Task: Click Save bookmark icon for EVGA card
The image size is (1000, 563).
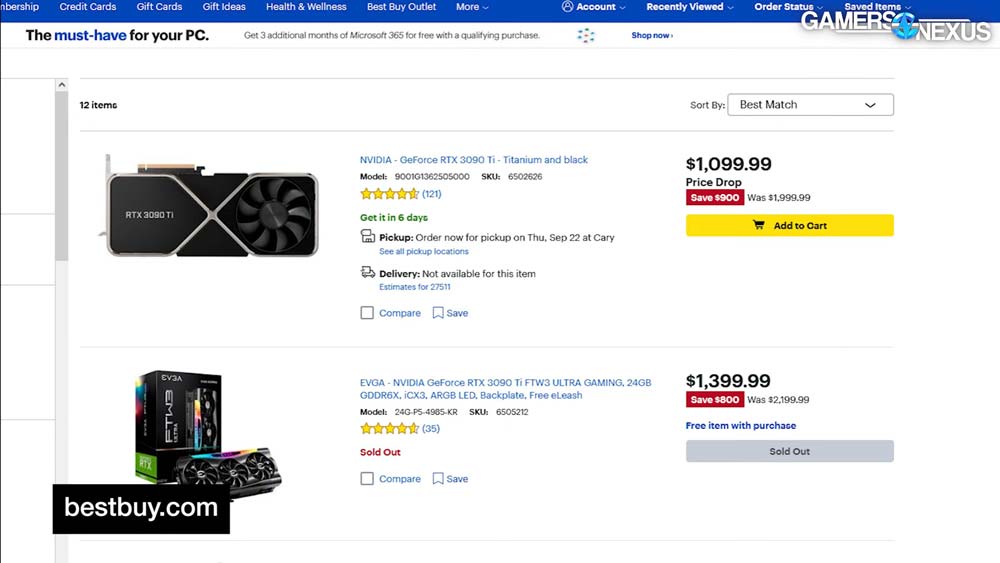Action: point(438,479)
